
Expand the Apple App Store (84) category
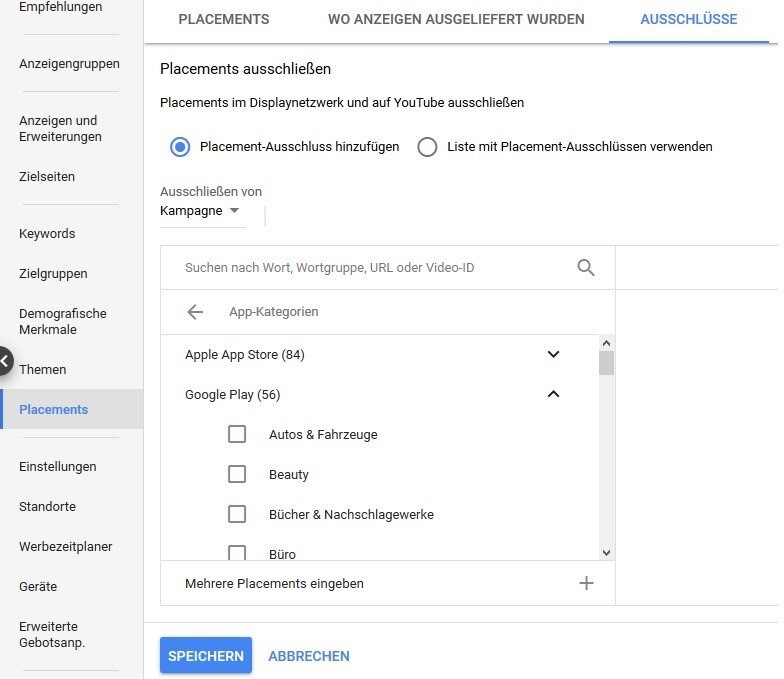click(x=553, y=354)
